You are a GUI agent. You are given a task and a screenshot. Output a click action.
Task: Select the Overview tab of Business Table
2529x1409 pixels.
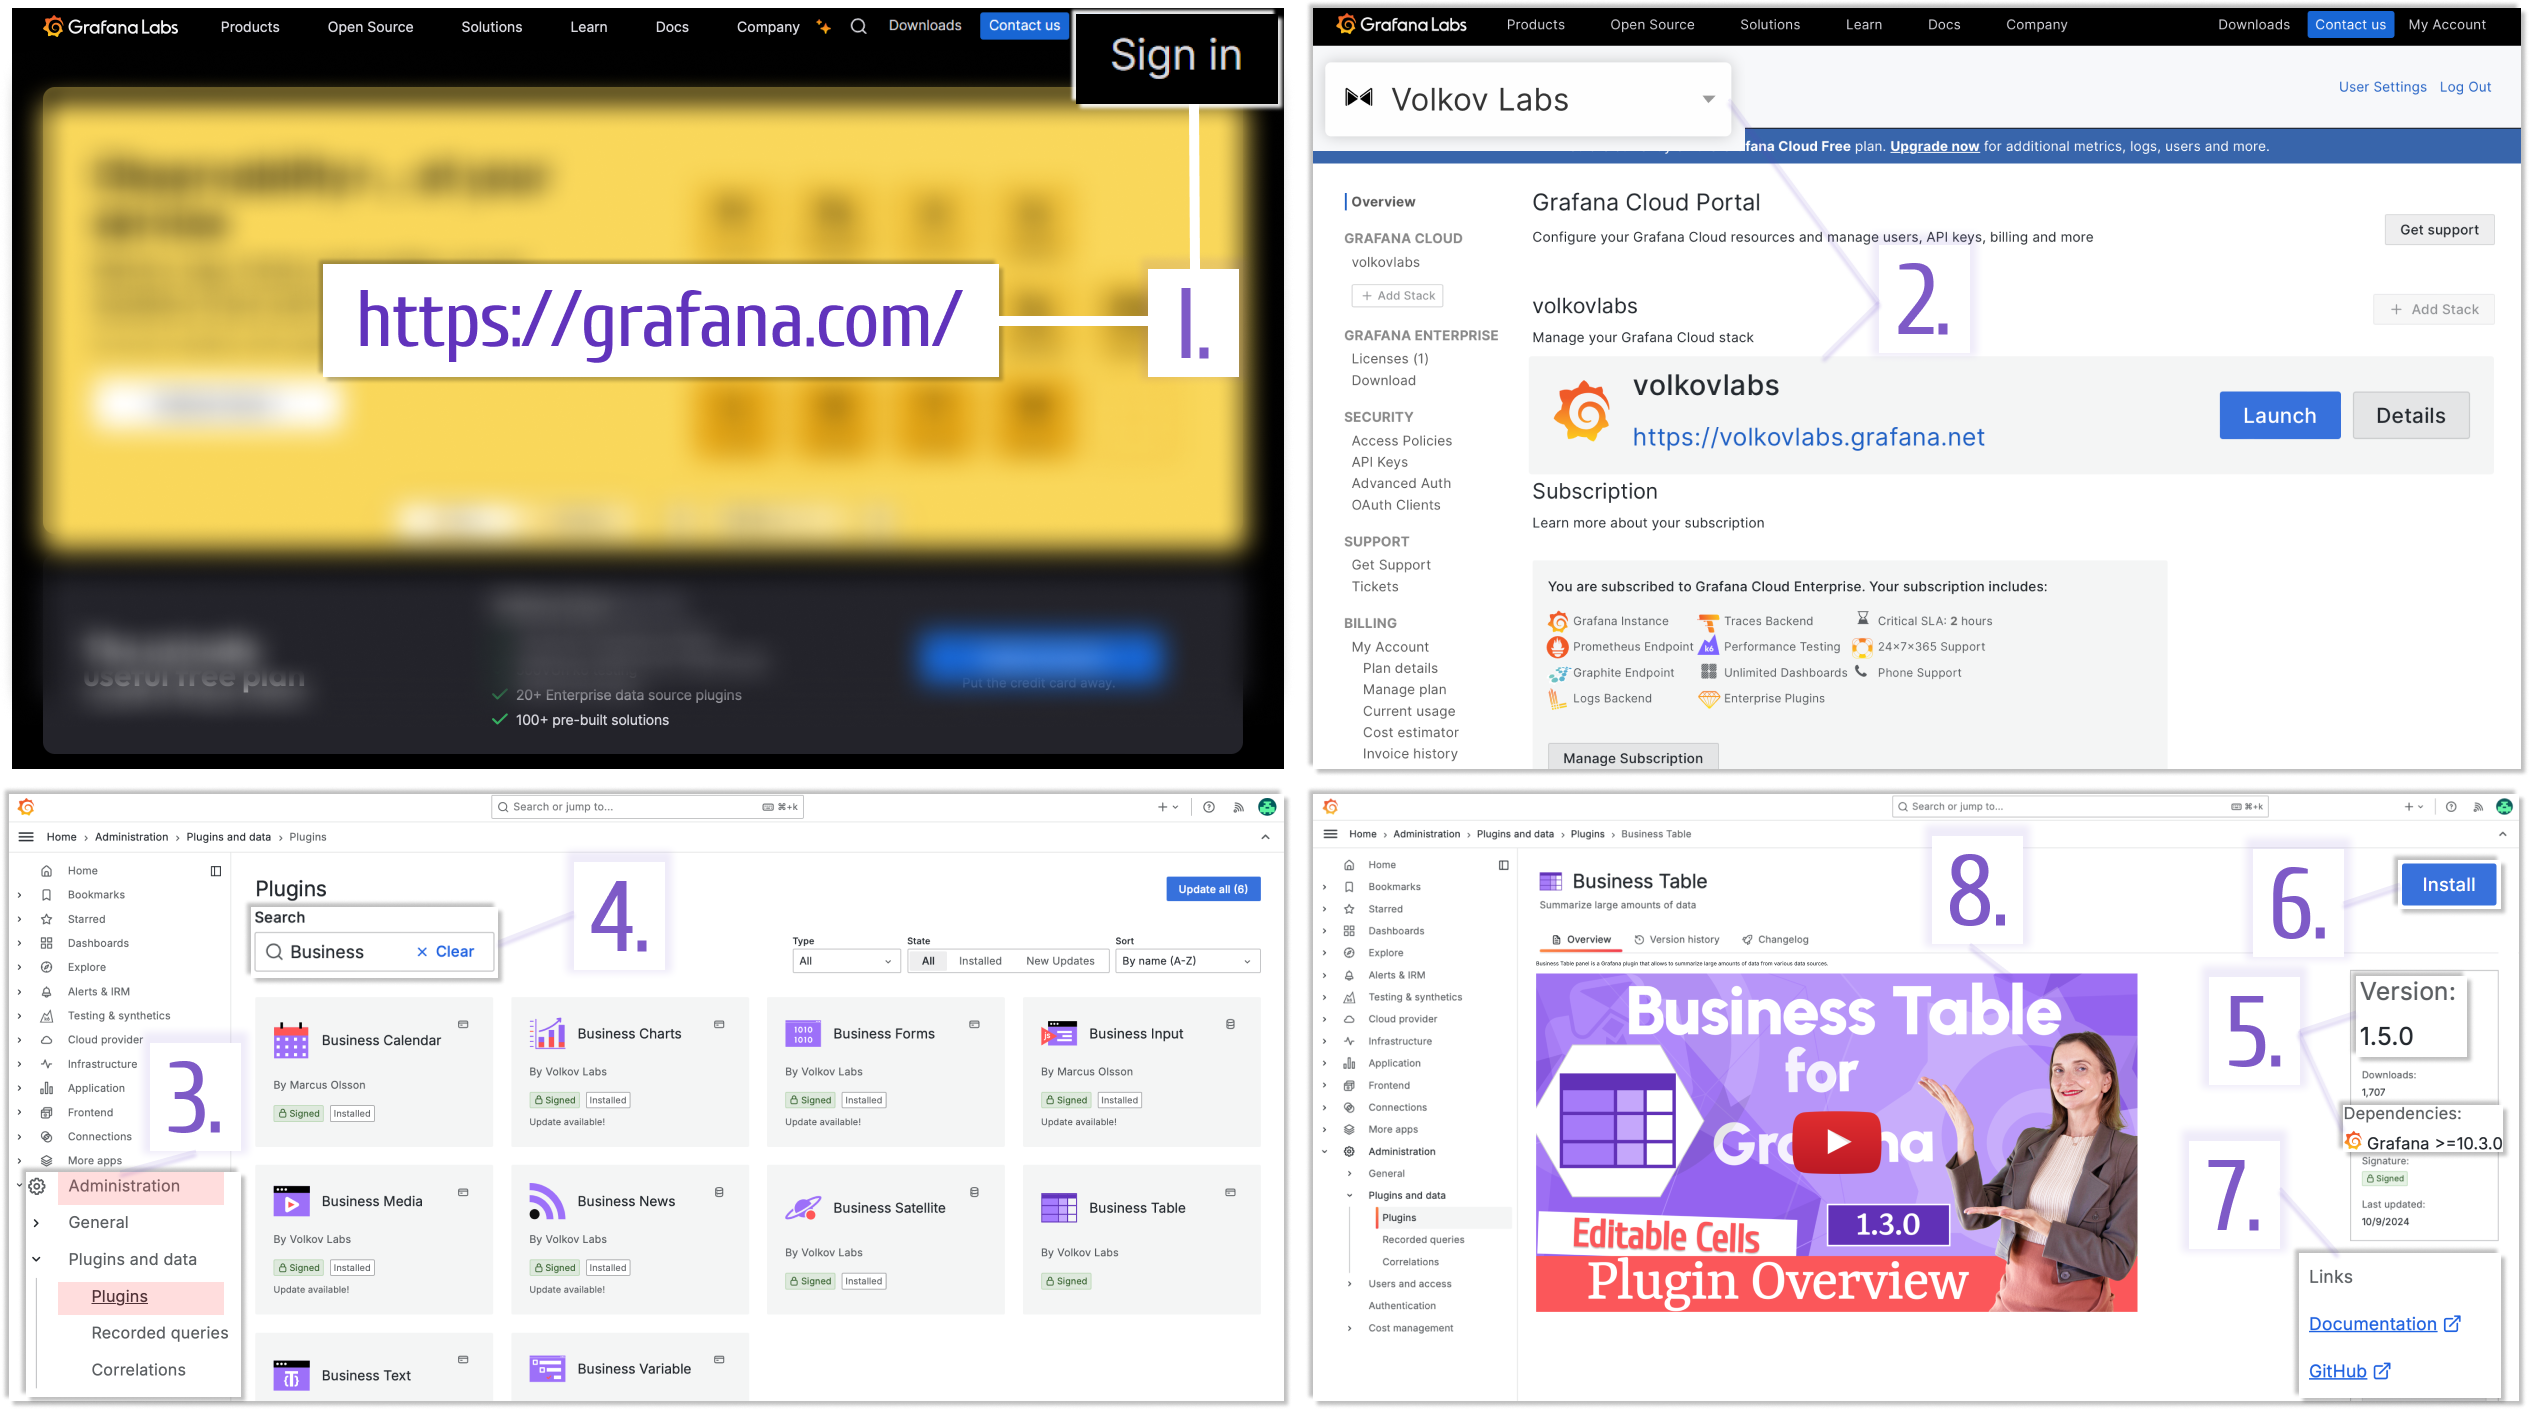point(1581,939)
